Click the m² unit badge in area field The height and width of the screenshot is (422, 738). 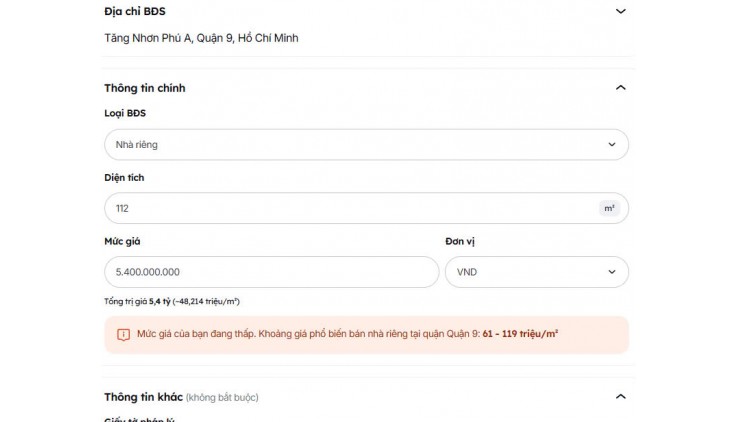pos(609,208)
